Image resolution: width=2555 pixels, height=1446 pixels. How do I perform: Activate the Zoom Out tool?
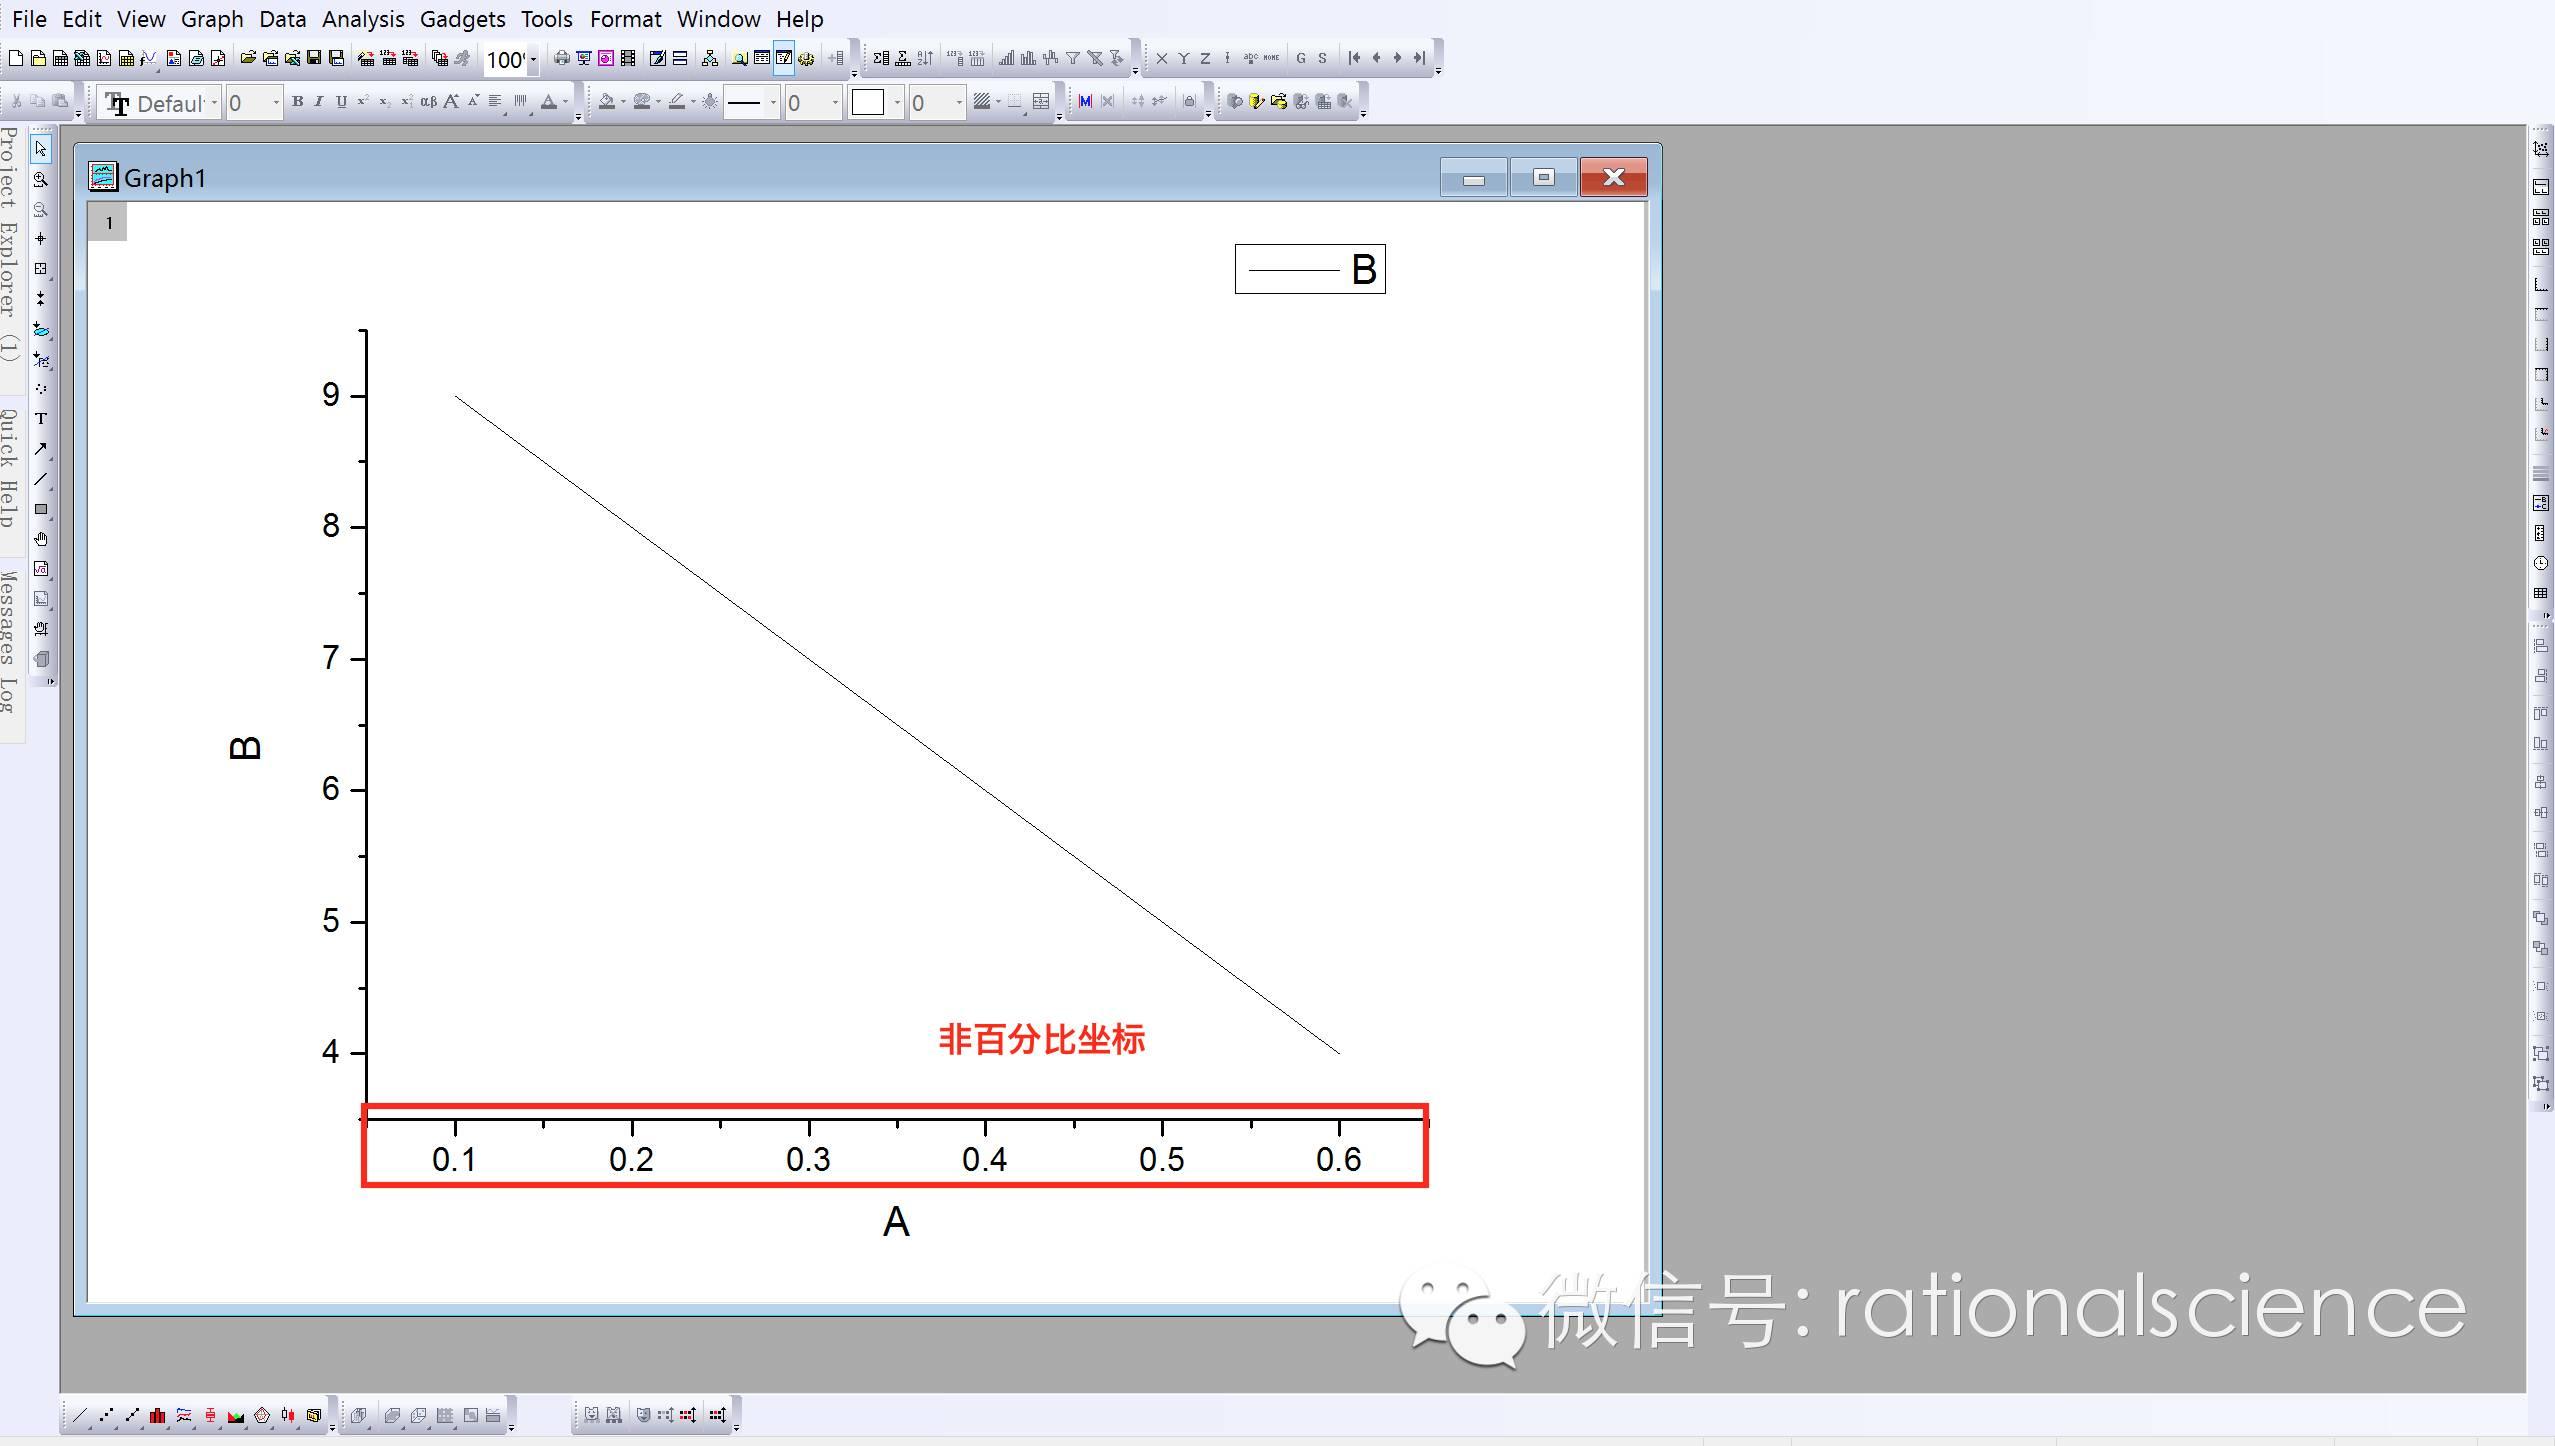41,210
